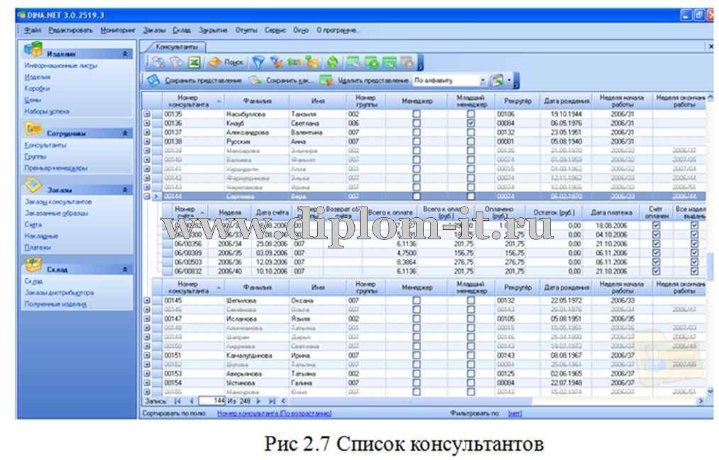The height and width of the screenshot is (460, 719).
Task: Open Заказы консультантов in the sidebar
Action: coord(58,202)
